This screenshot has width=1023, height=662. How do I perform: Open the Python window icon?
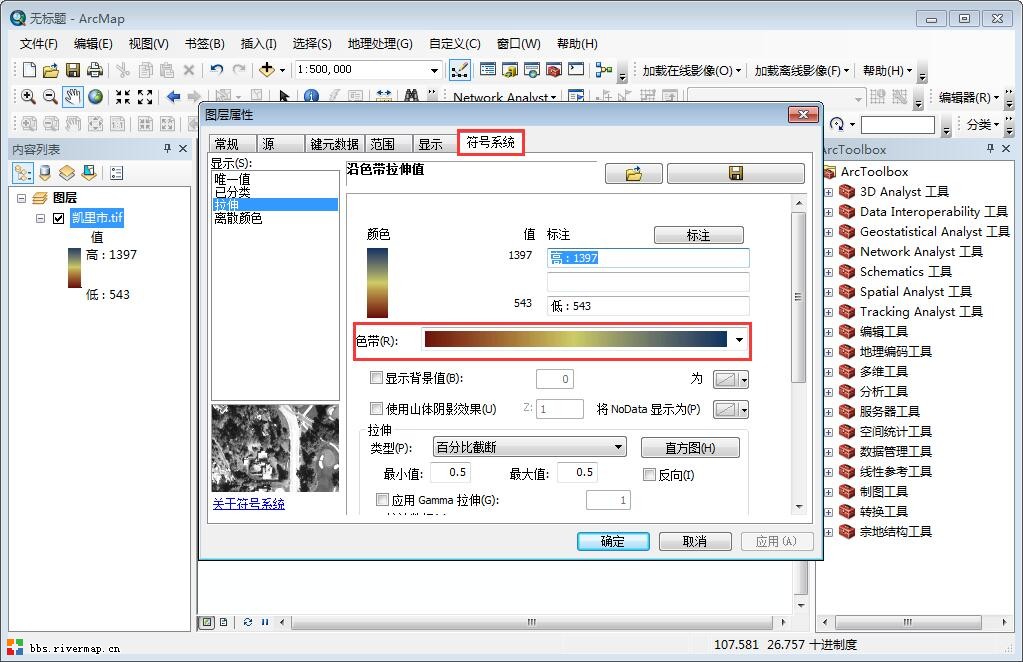576,70
